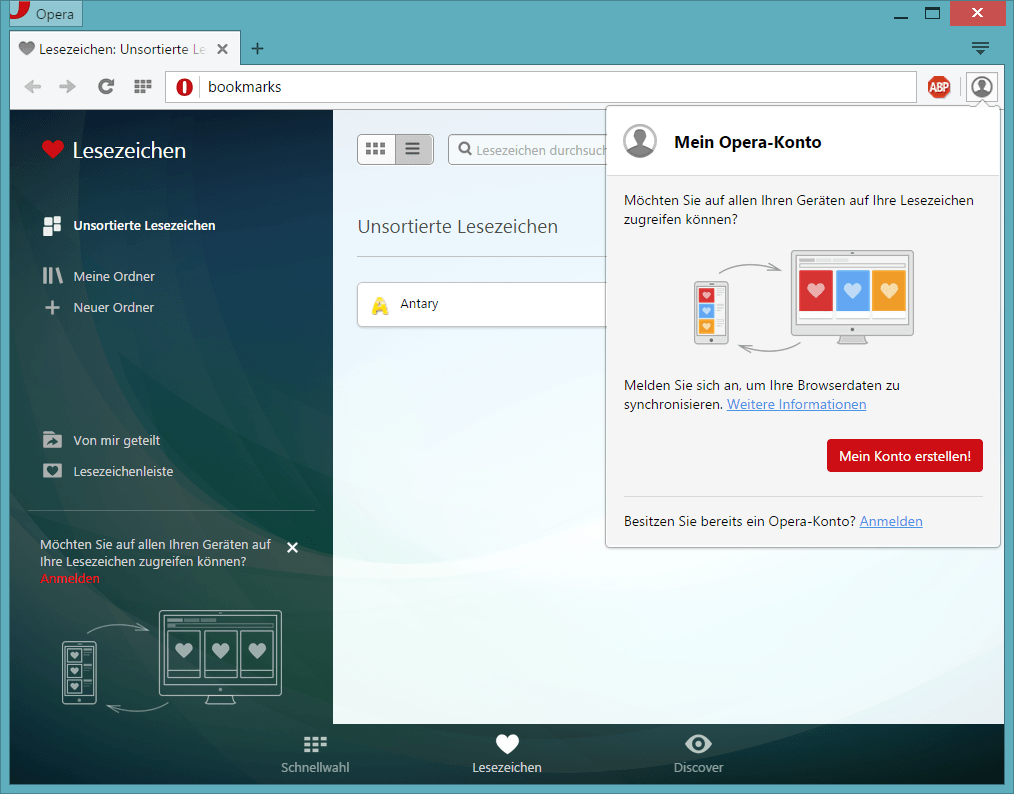1014x794 pixels.
Task: Focus the Lesezeichen durchsuchen search field
Action: [528, 149]
